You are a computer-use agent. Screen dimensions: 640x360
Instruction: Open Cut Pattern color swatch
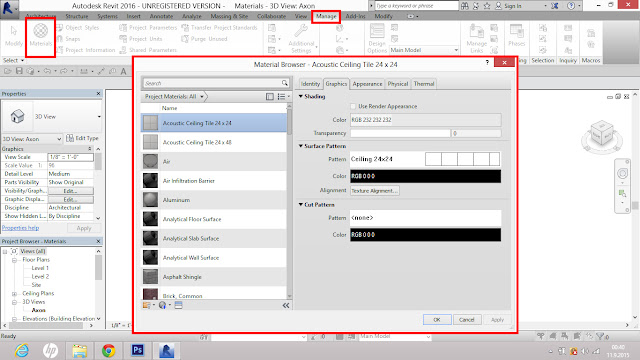tap(425, 235)
